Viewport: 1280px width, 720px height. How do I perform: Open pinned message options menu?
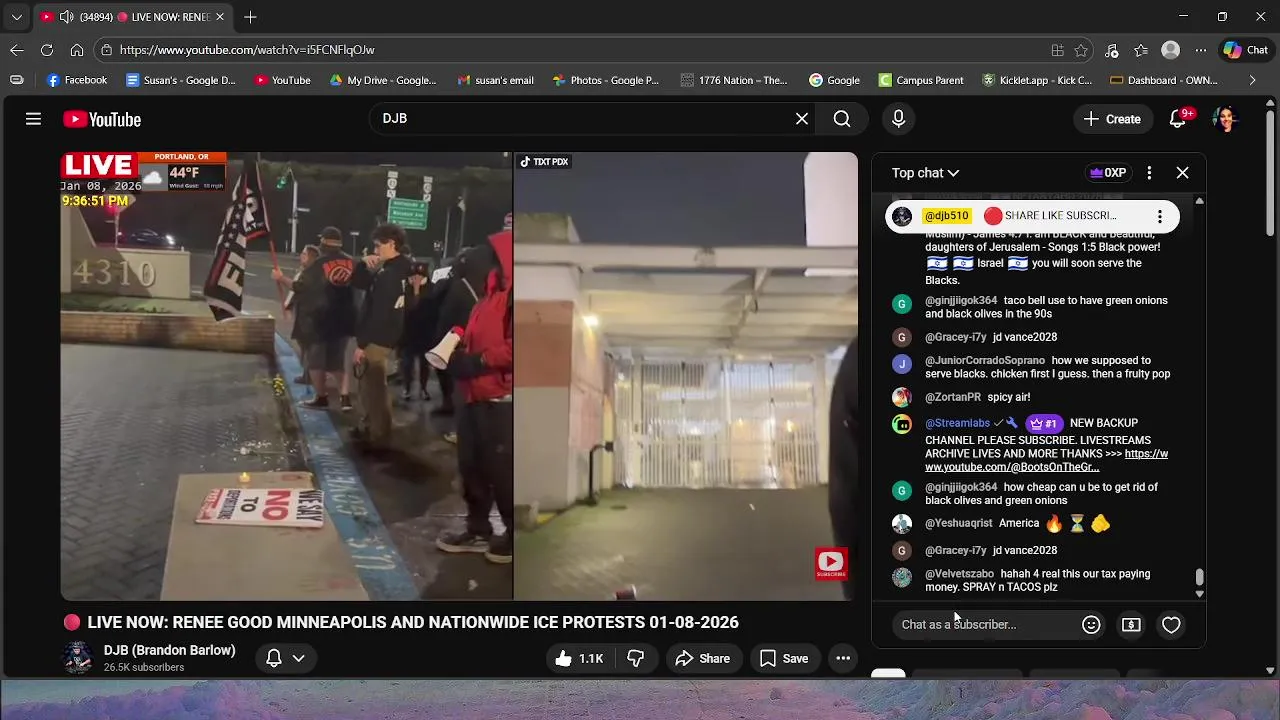[1159, 216]
